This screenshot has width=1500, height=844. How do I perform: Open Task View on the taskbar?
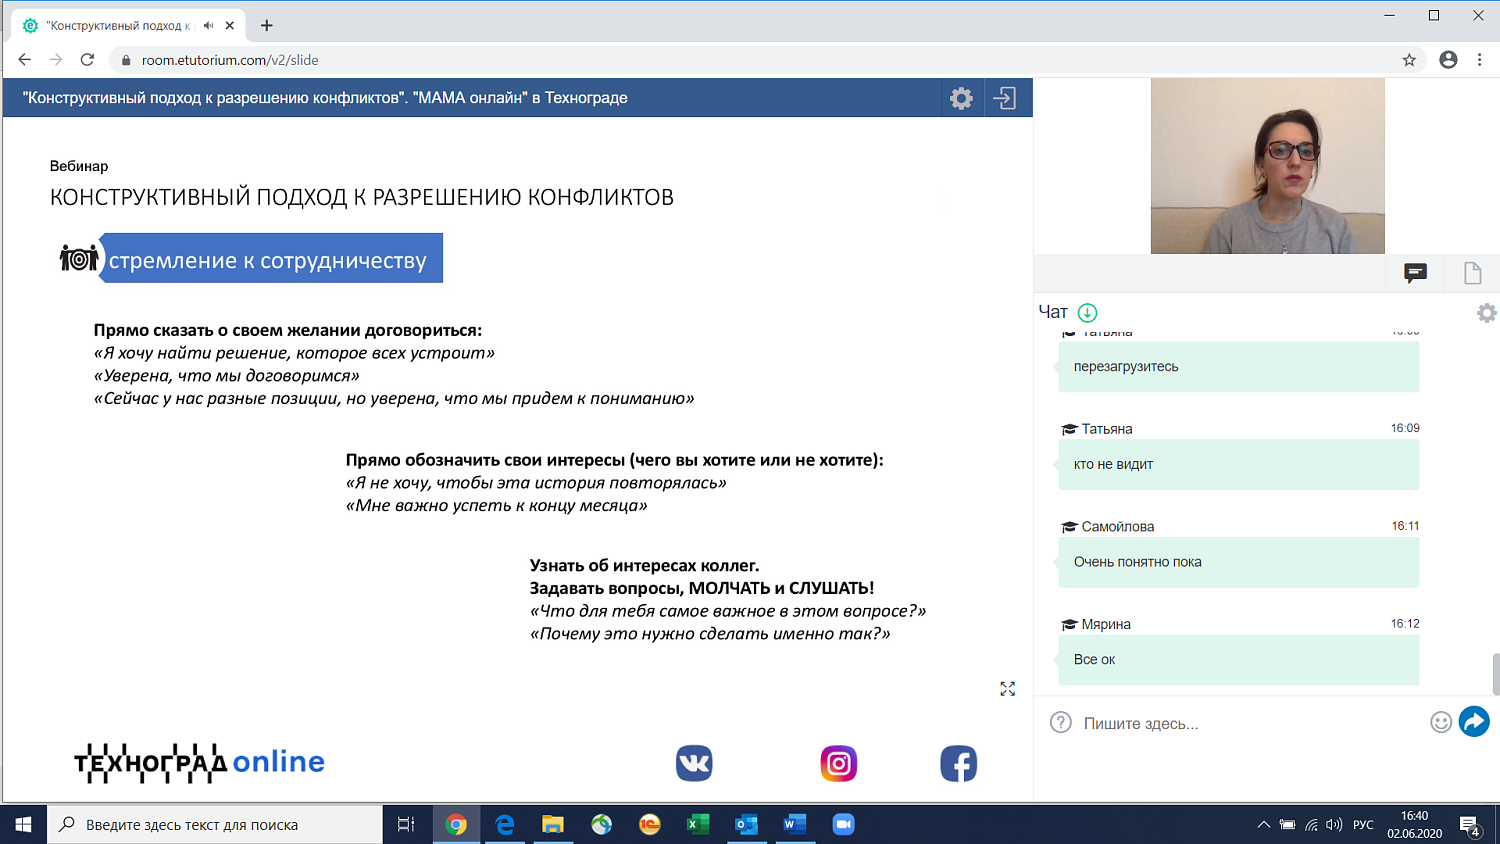click(x=406, y=825)
